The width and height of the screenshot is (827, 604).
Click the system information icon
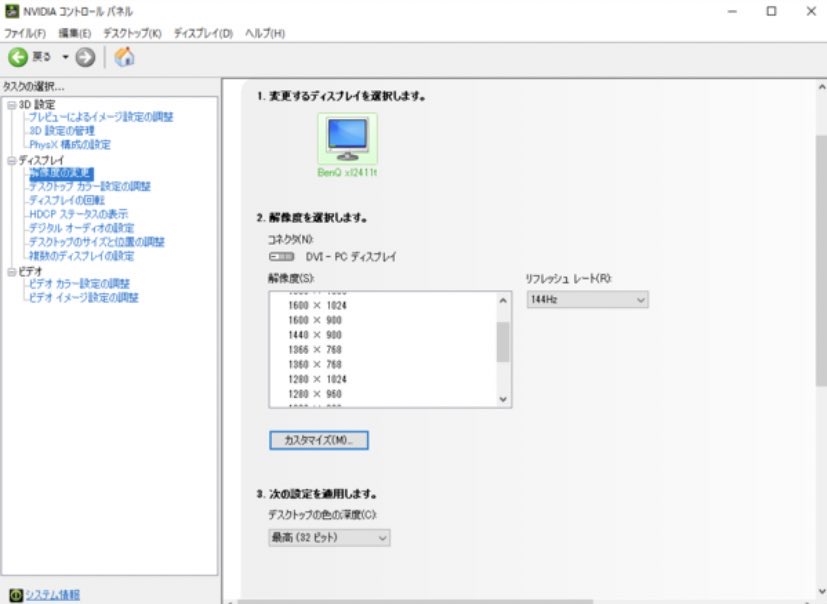coord(16,595)
